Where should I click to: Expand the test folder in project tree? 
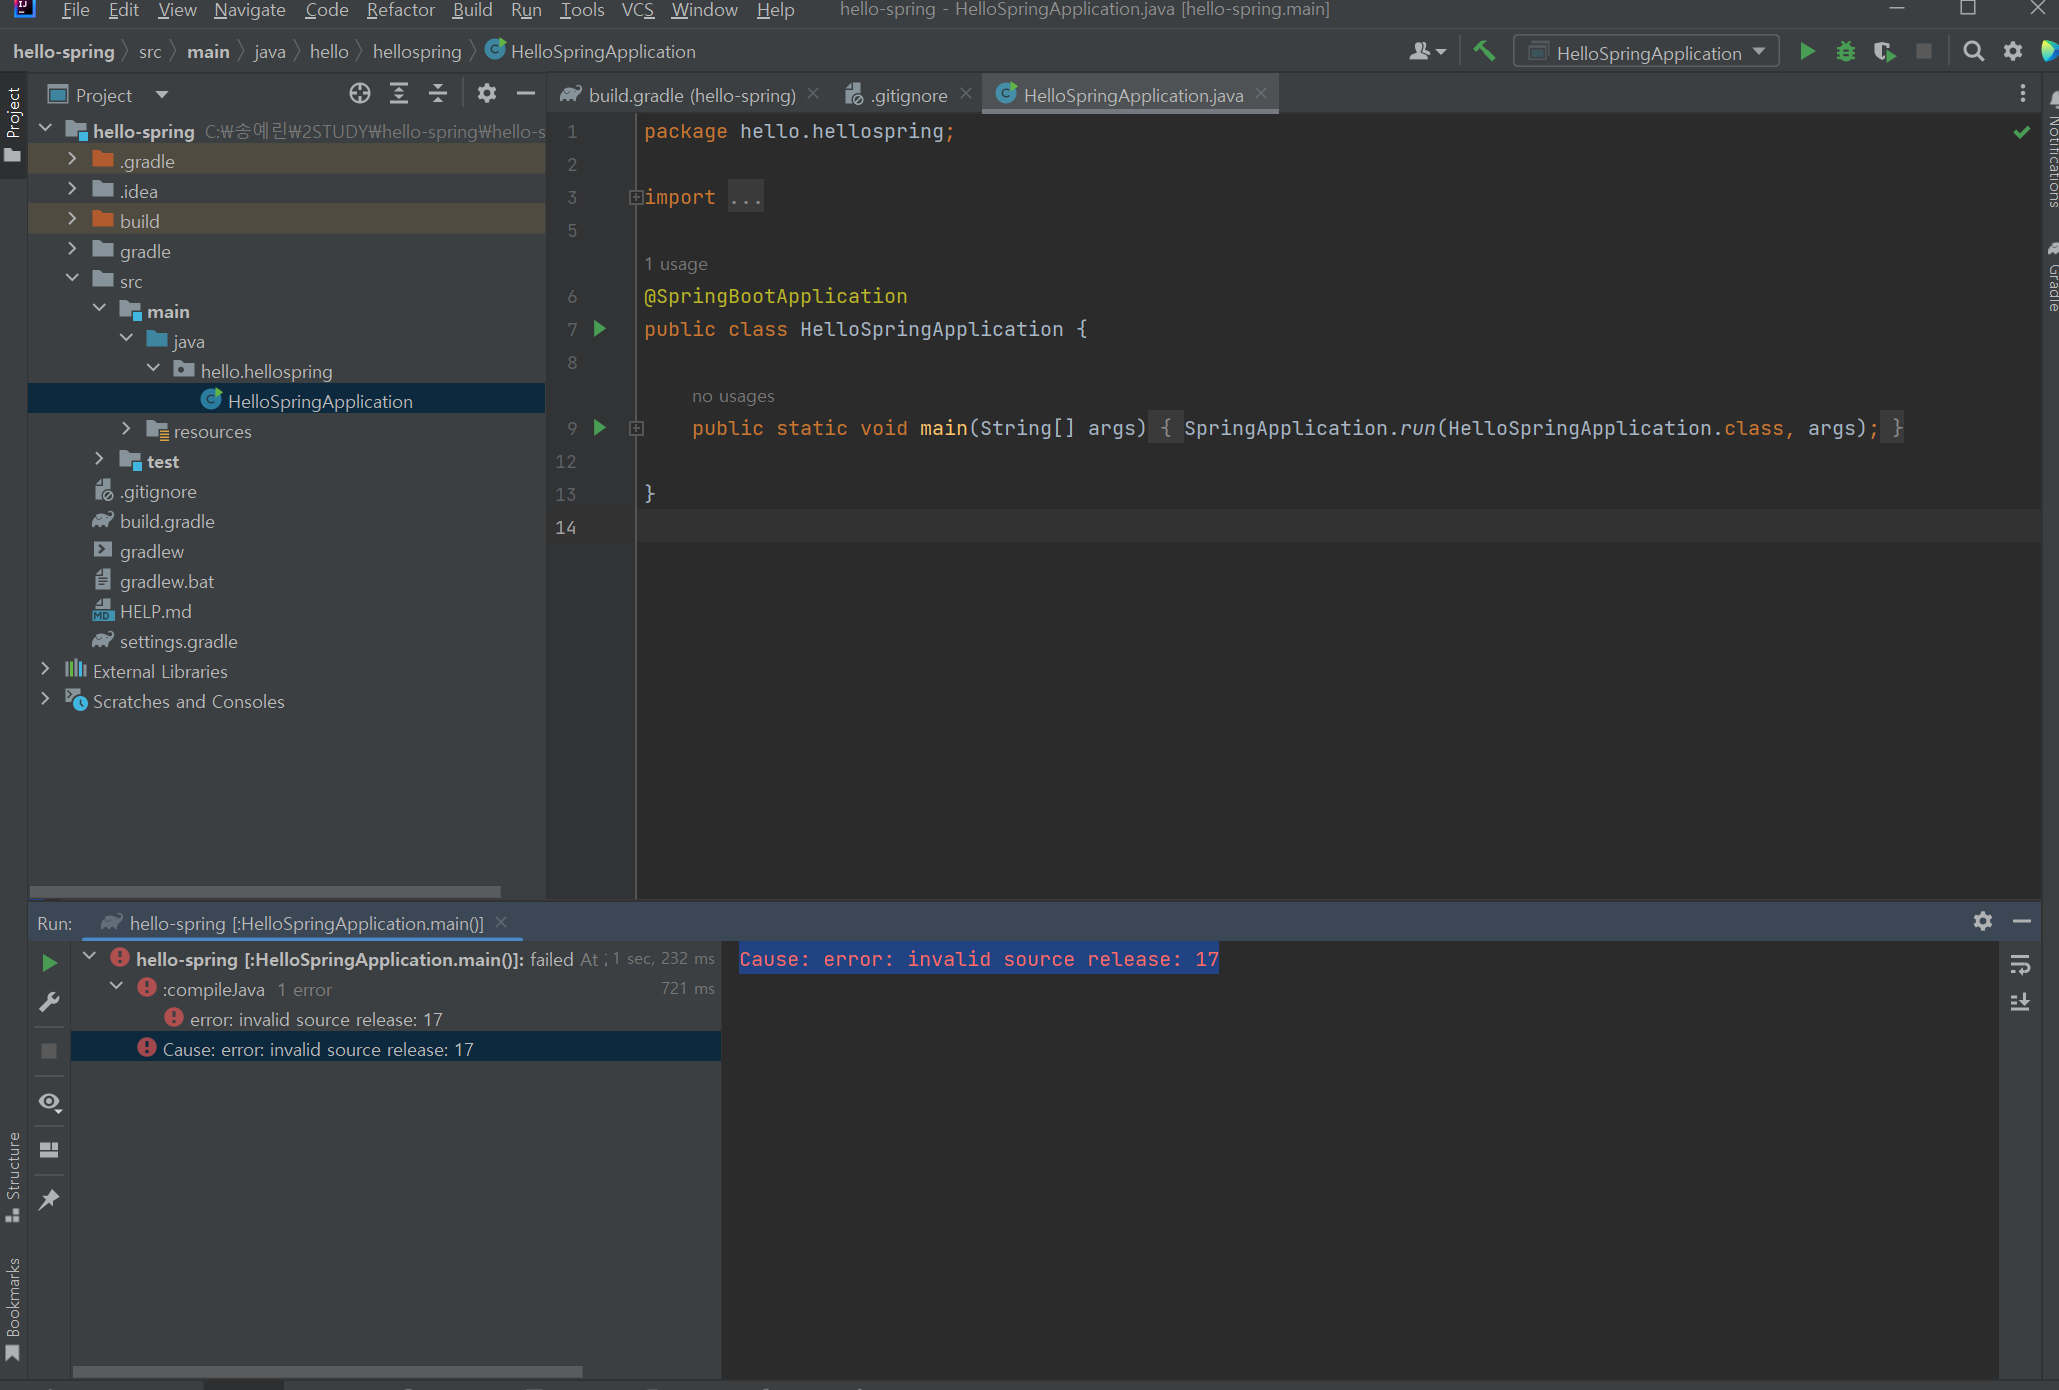pos(96,461)
